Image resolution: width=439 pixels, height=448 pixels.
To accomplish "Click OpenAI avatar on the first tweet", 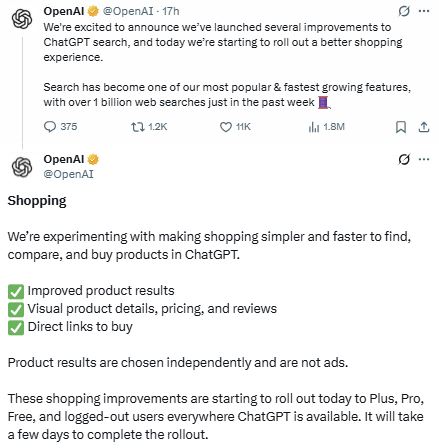I will pos(22,19).
